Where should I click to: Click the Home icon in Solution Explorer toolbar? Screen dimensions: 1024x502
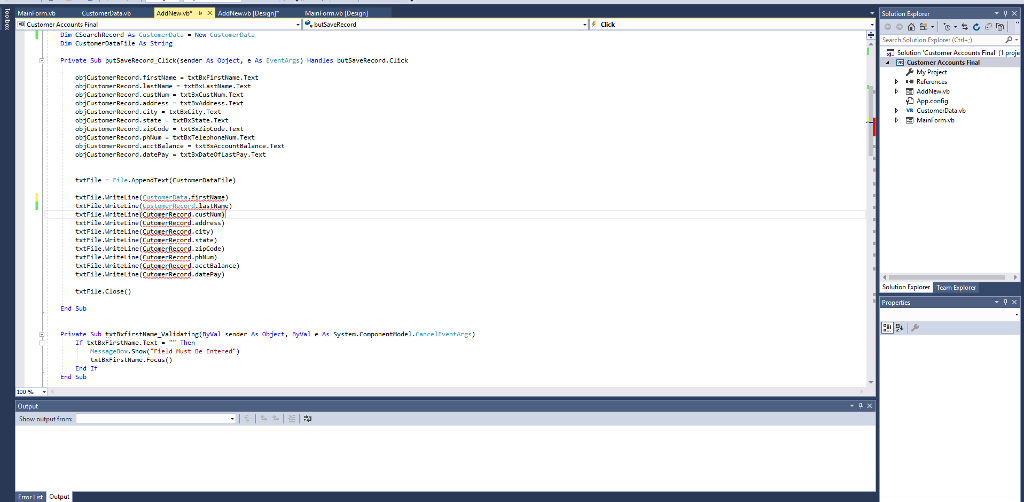click(911, 27)
